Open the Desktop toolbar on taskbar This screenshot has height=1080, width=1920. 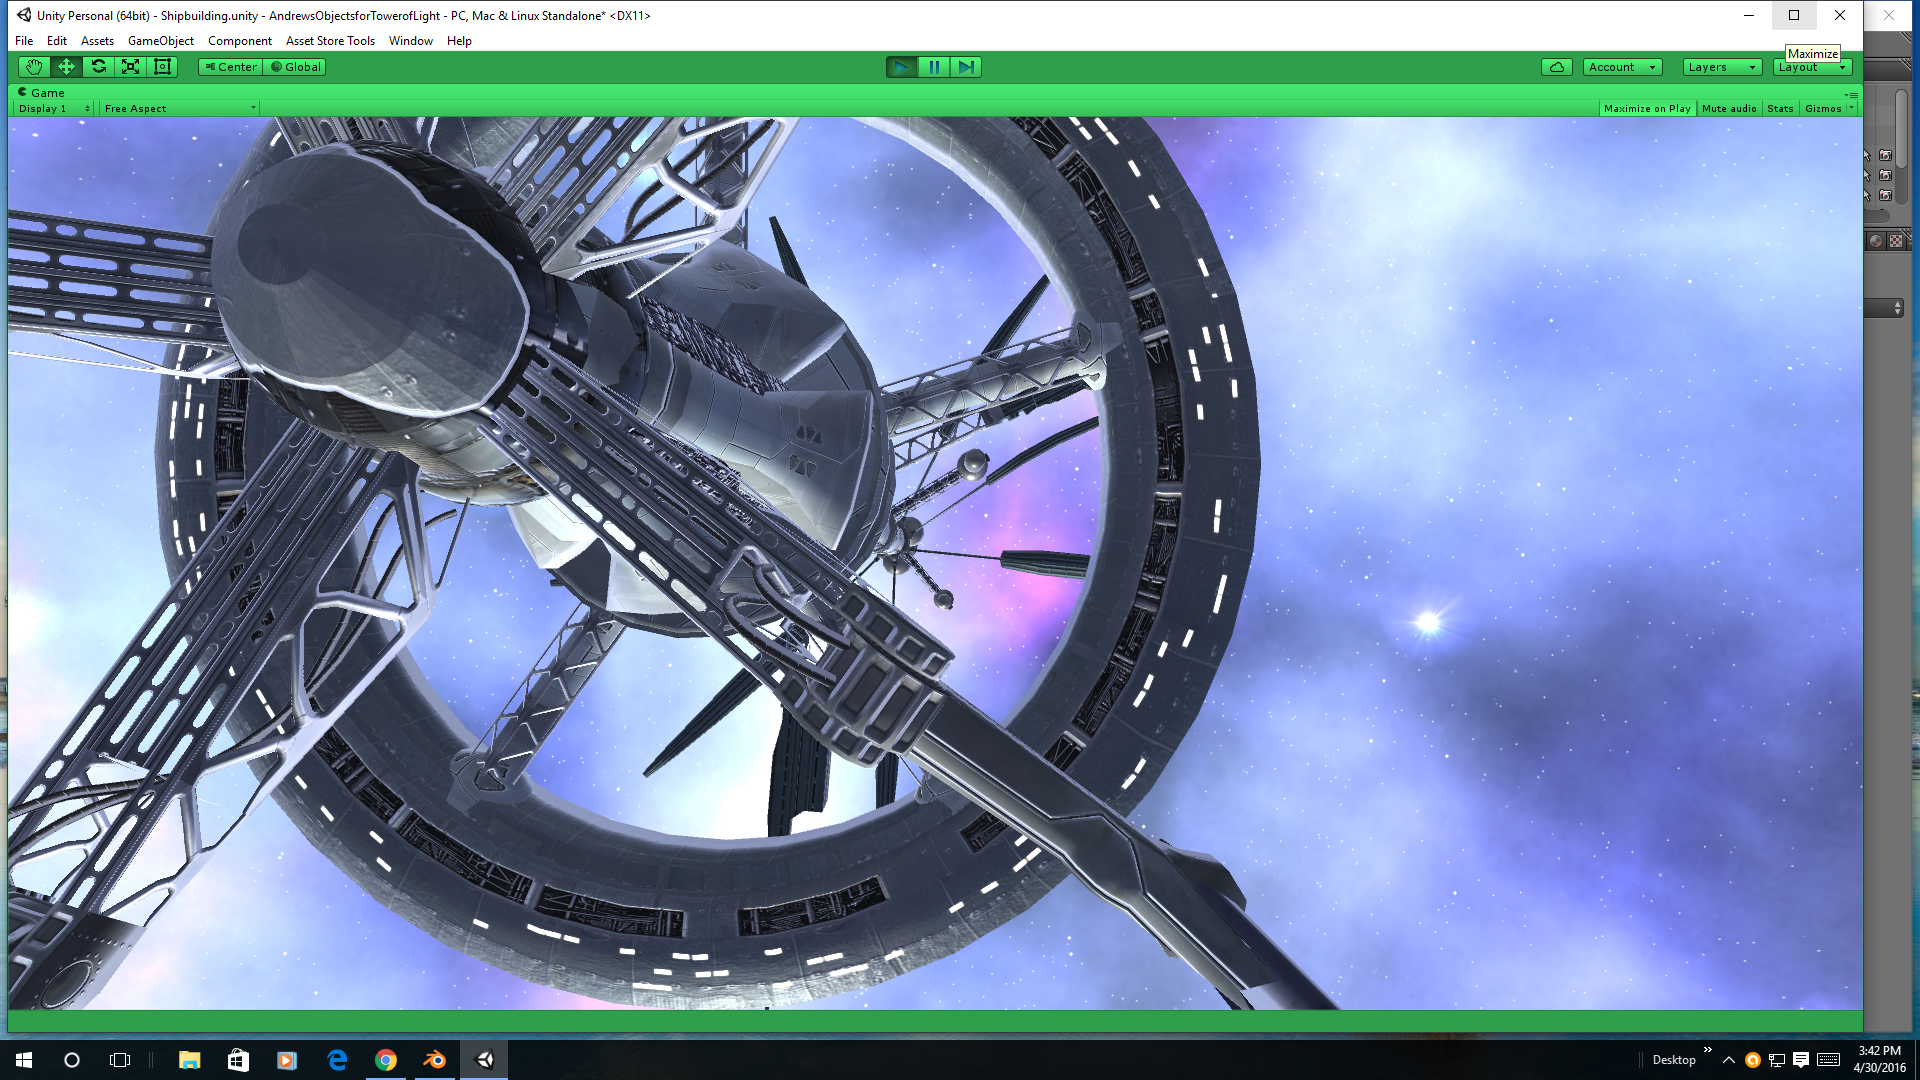pos(1673,1060)
